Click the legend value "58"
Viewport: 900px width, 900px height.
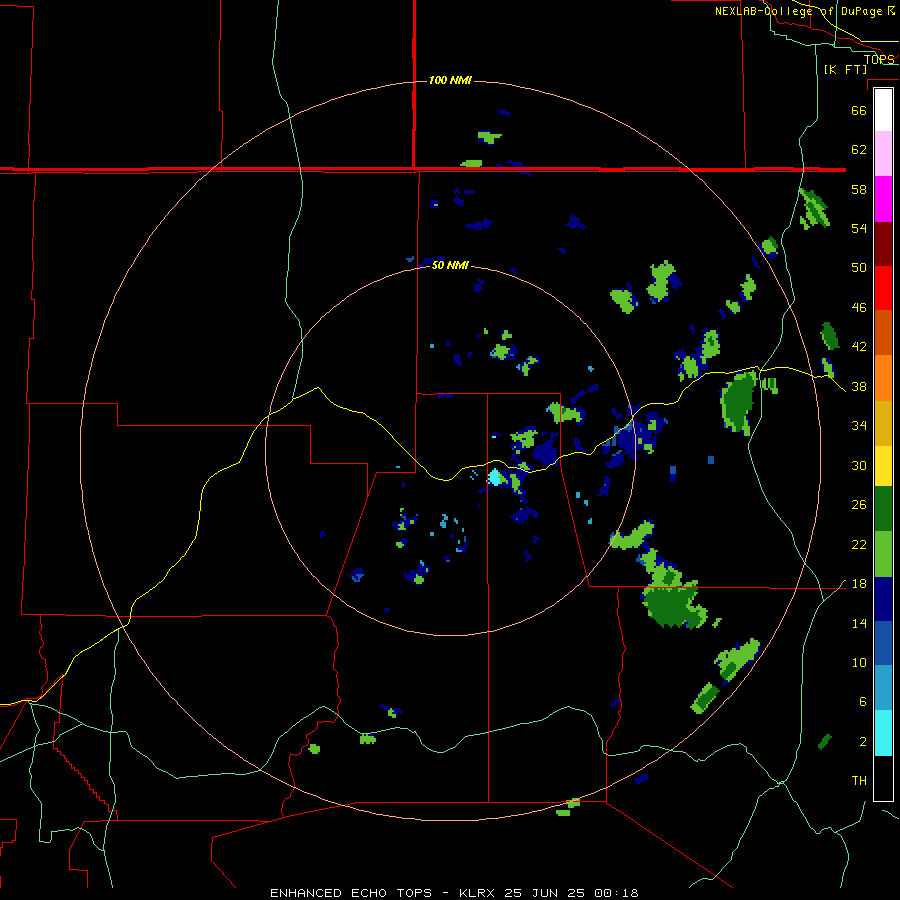[859, 189]
